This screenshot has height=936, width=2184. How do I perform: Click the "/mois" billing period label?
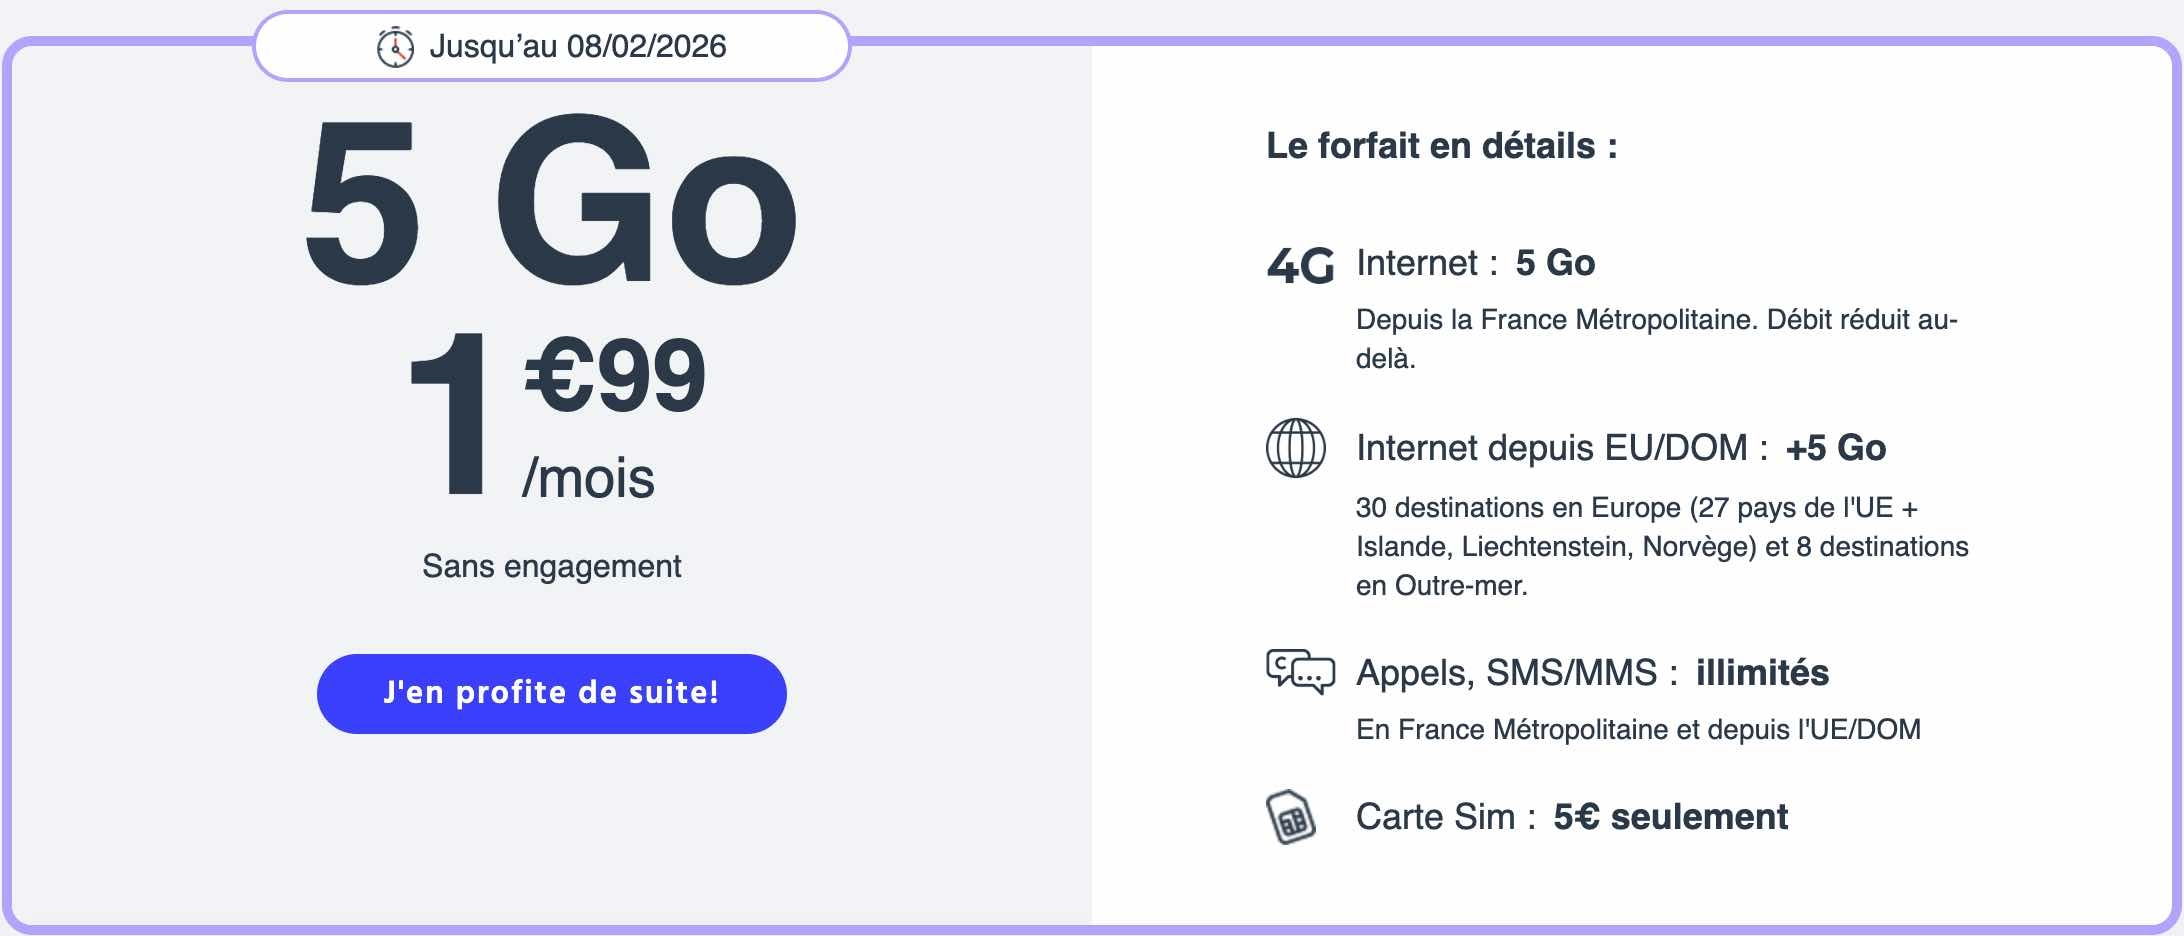[x=588, y=478]
